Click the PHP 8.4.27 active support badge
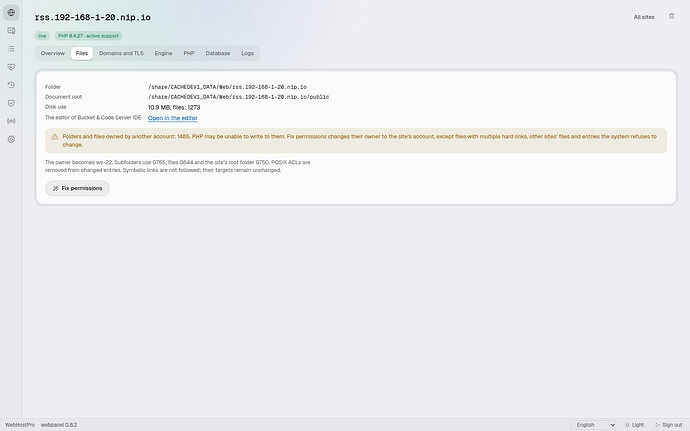The width and height of the screenshot is (690, 431). click(88, 36)
